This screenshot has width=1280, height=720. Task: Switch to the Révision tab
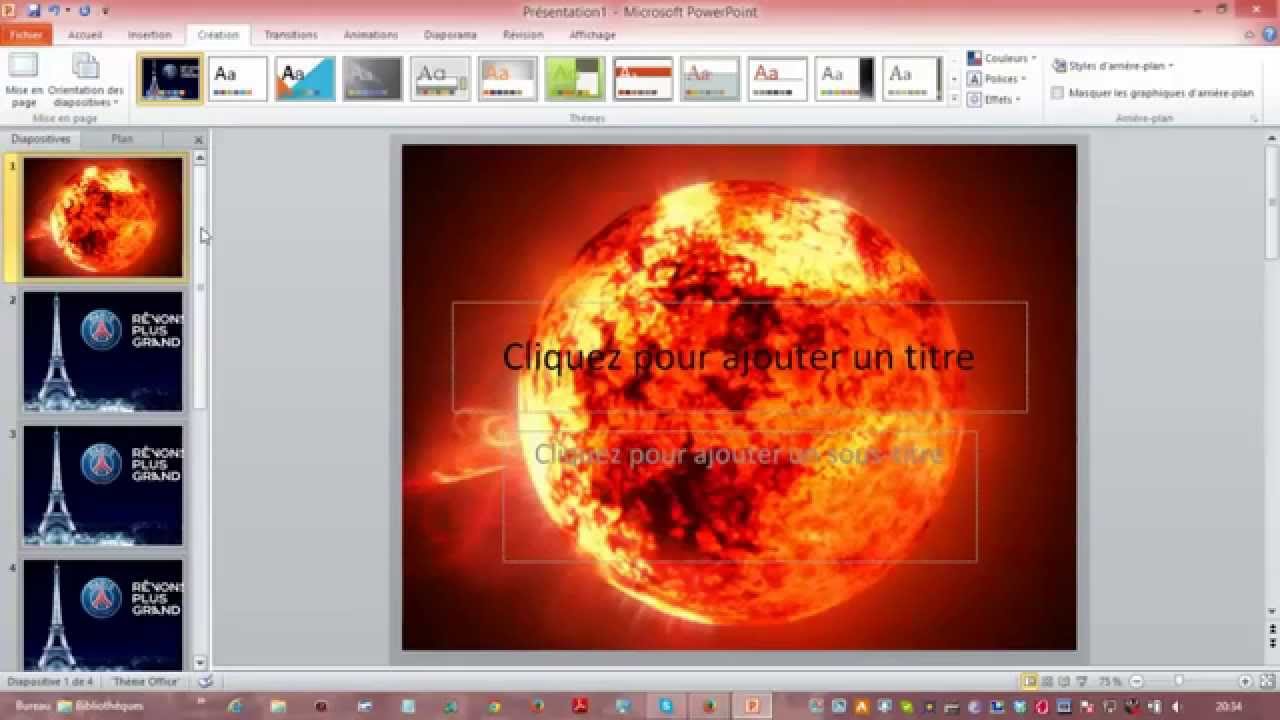[523, 35]
